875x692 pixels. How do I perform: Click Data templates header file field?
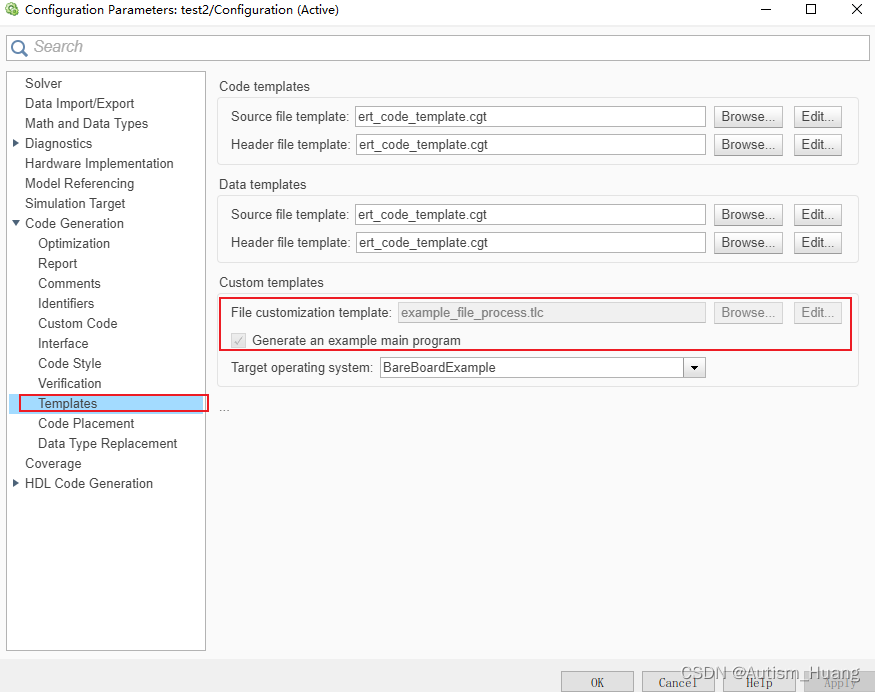coord(530,243)
